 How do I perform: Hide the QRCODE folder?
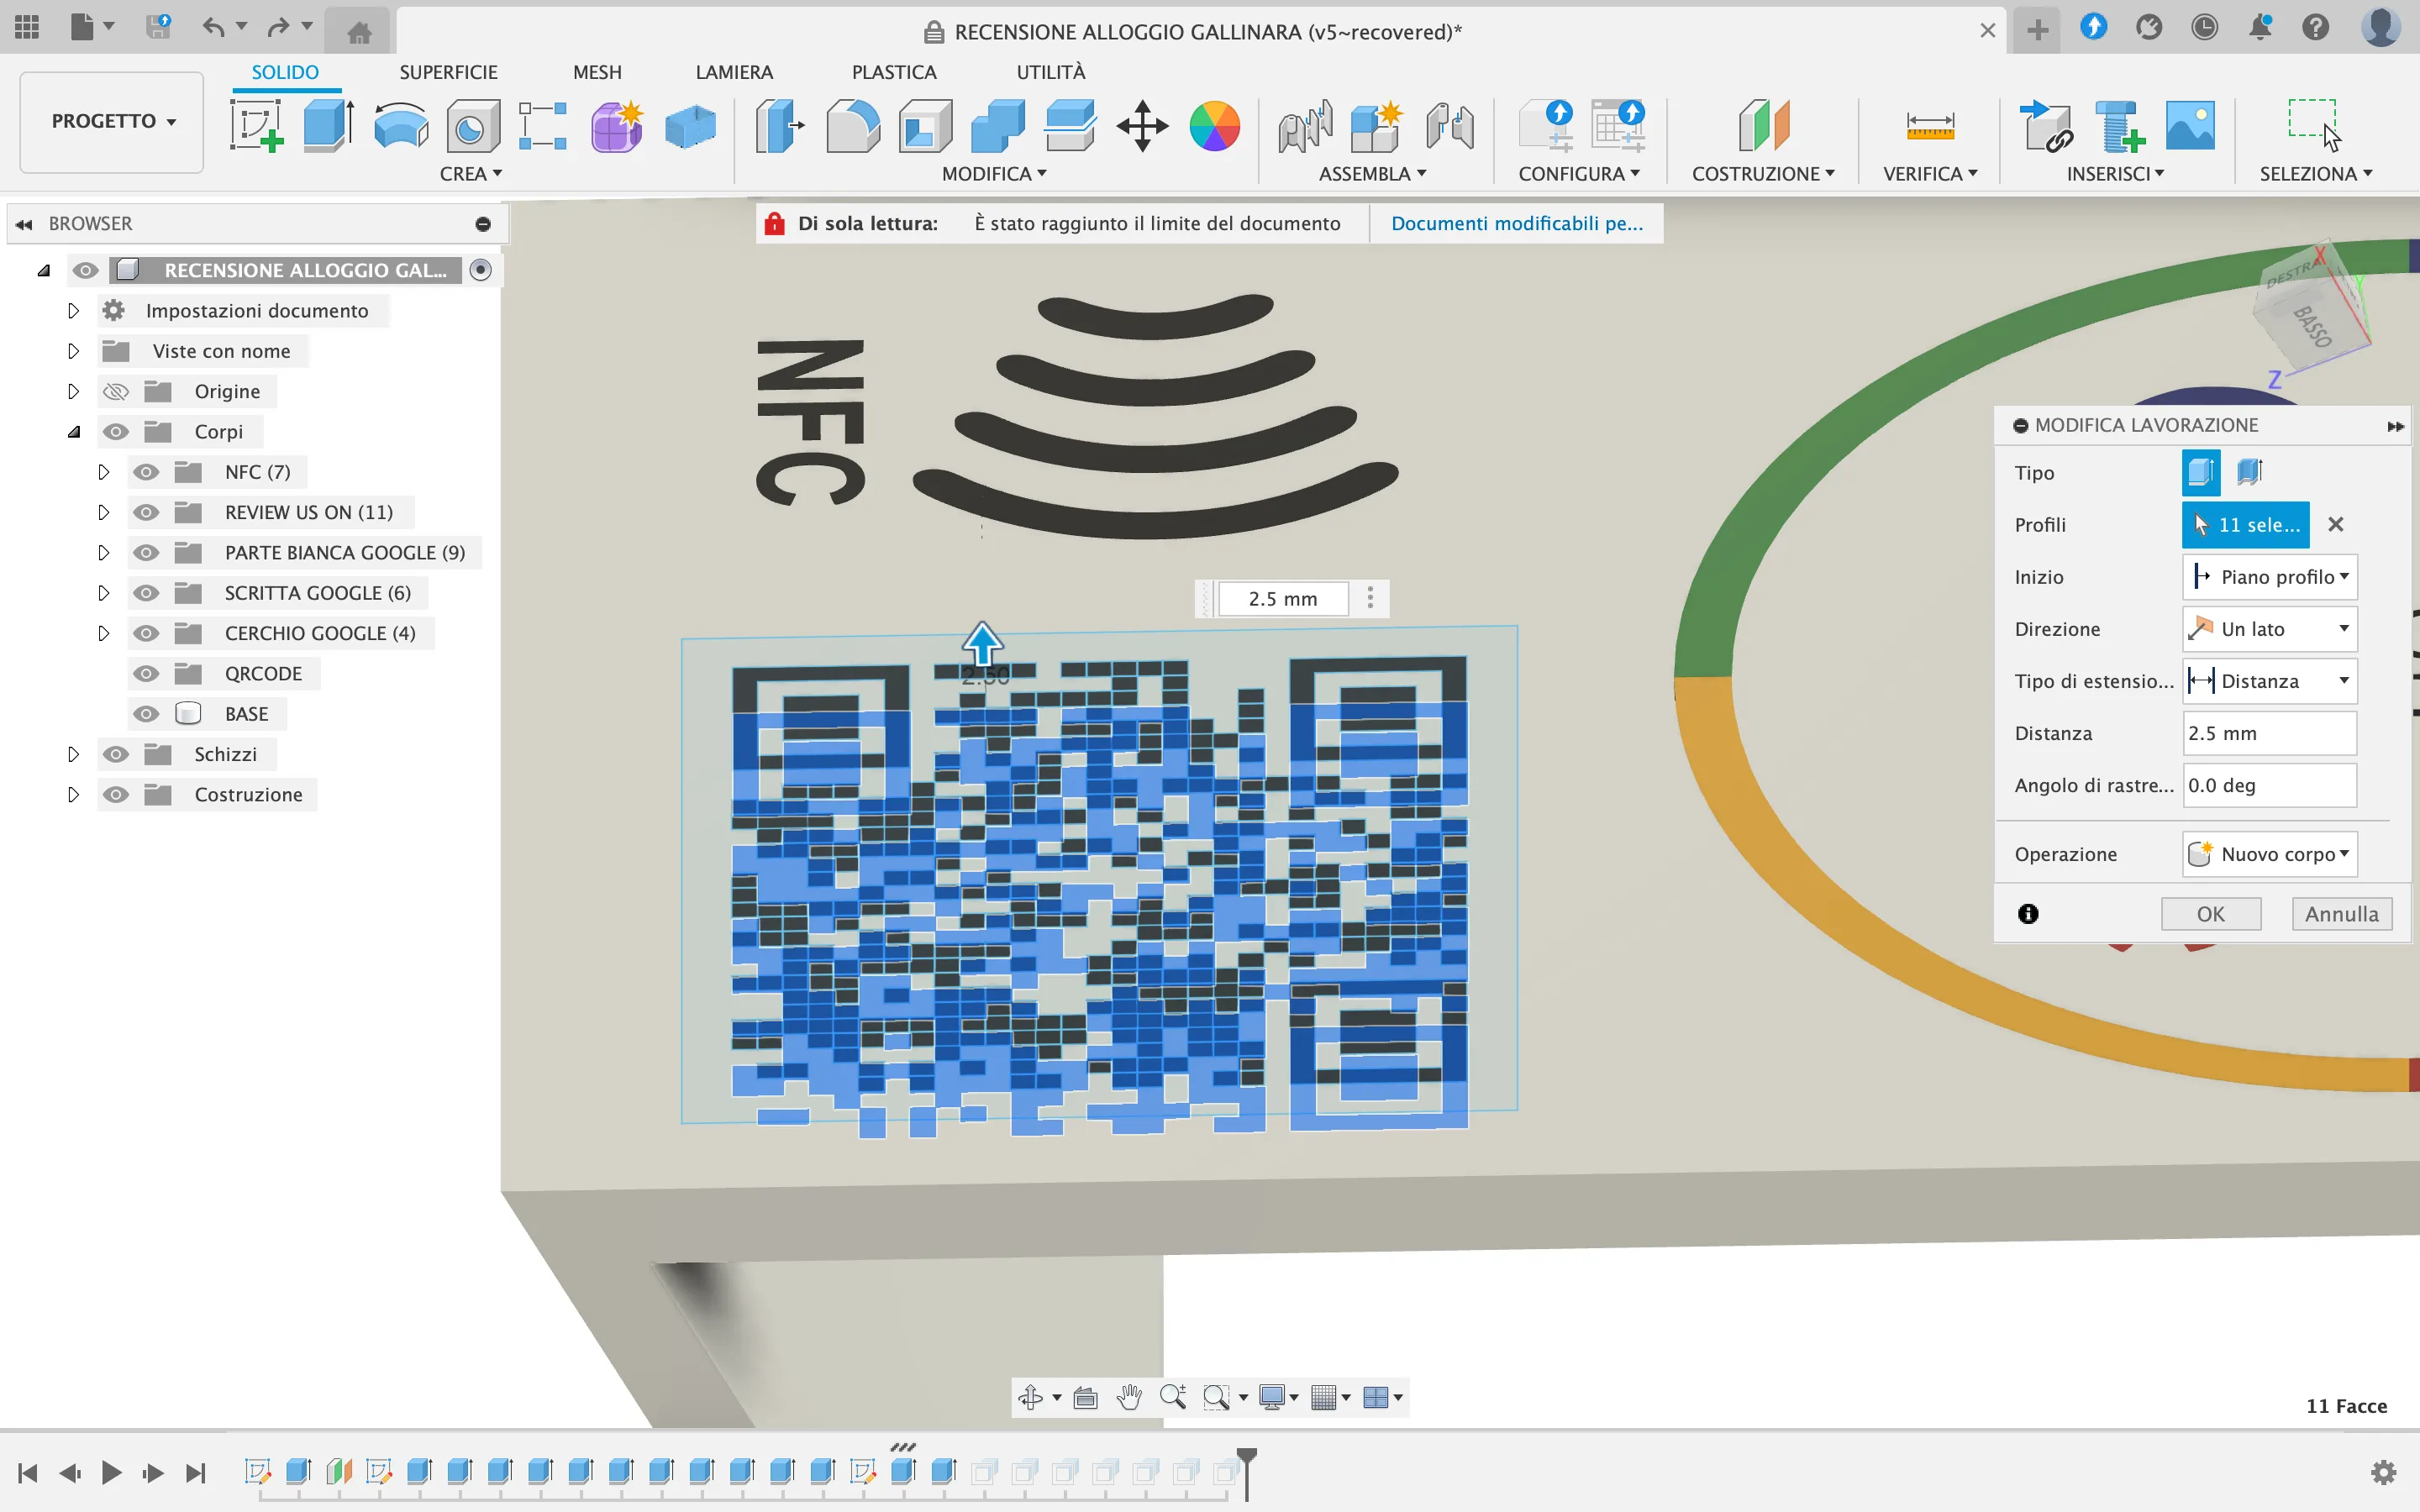pos(146,673)
